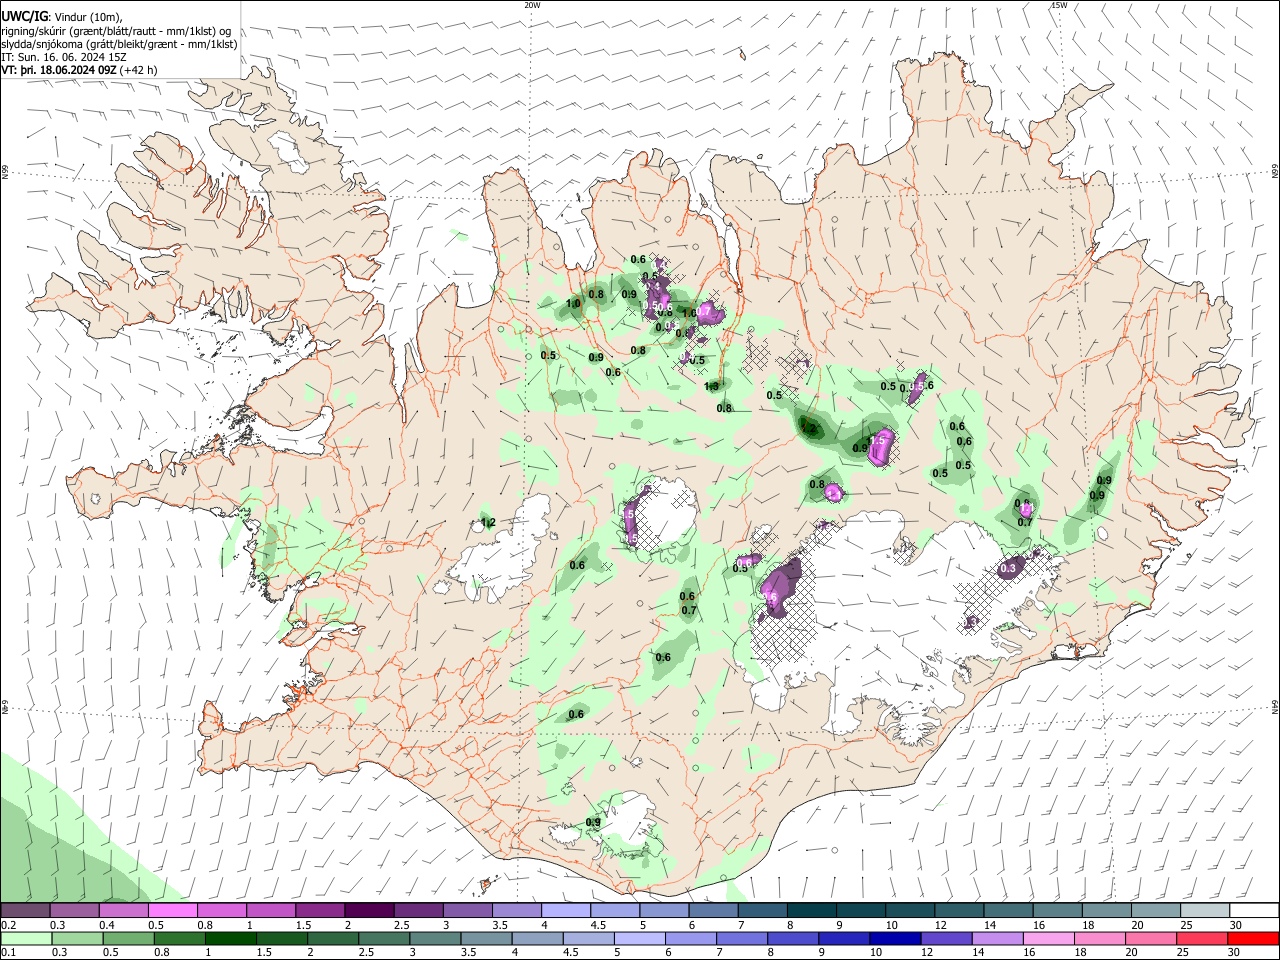Click the '15W' longitude label
The height and width of the screenshot is (960, 1280).
pos(1059,5)
